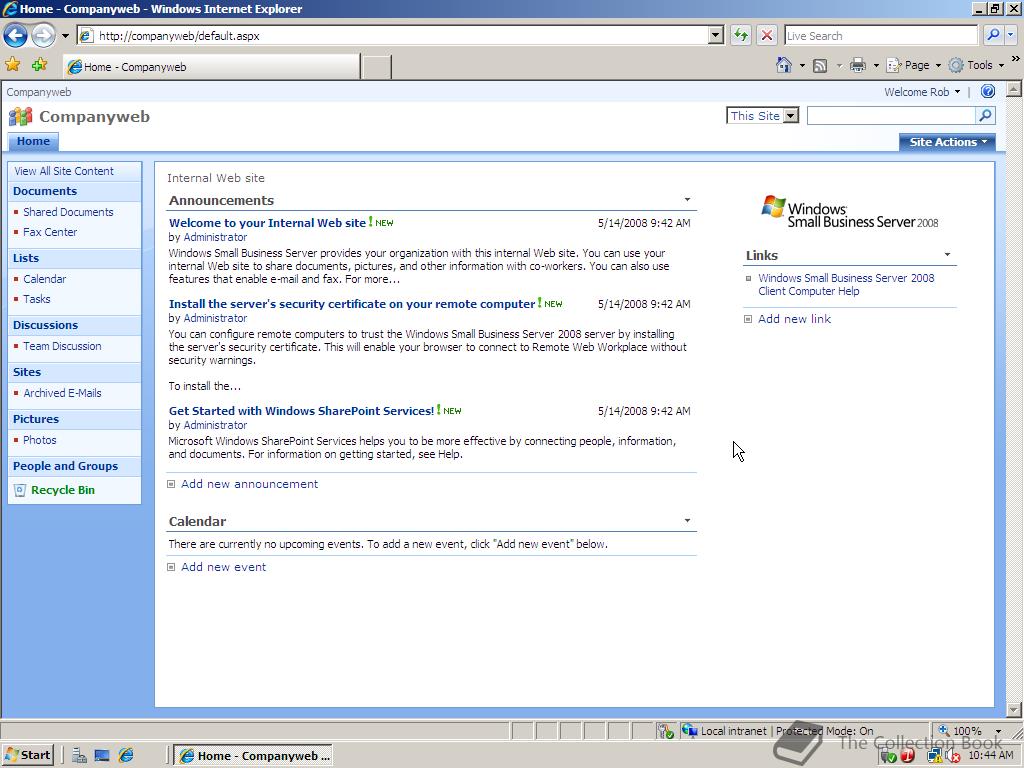Open the This Site search scope dropdown
The image size is (1024, 768).
790,116
